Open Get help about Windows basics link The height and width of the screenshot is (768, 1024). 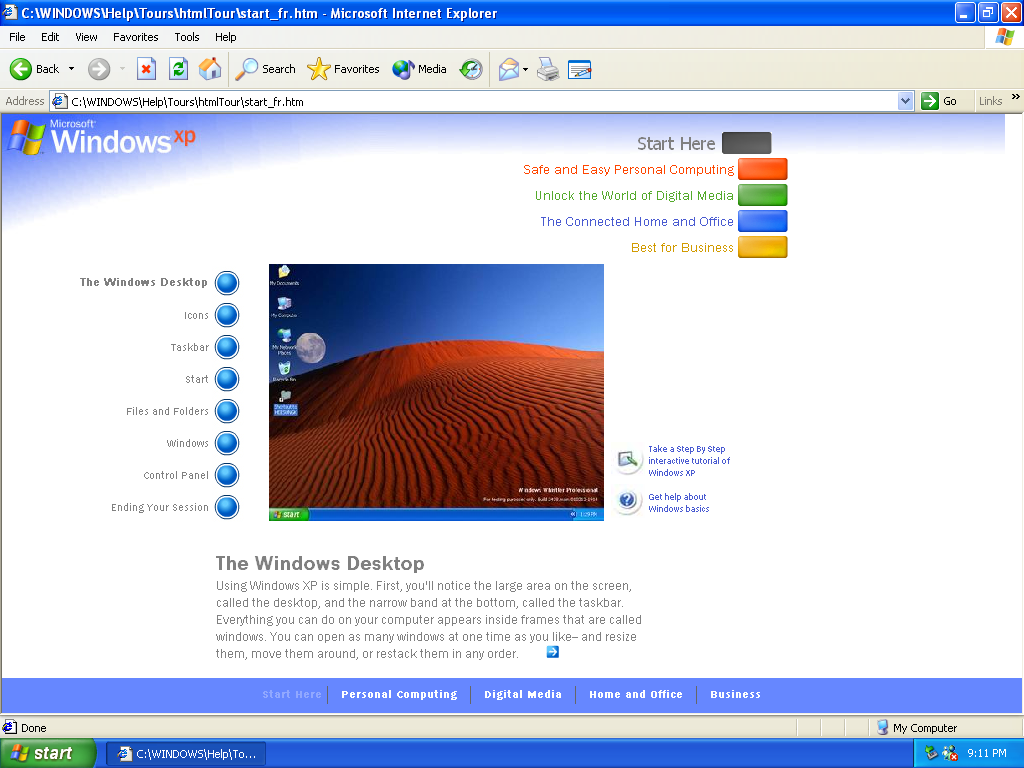679,503
